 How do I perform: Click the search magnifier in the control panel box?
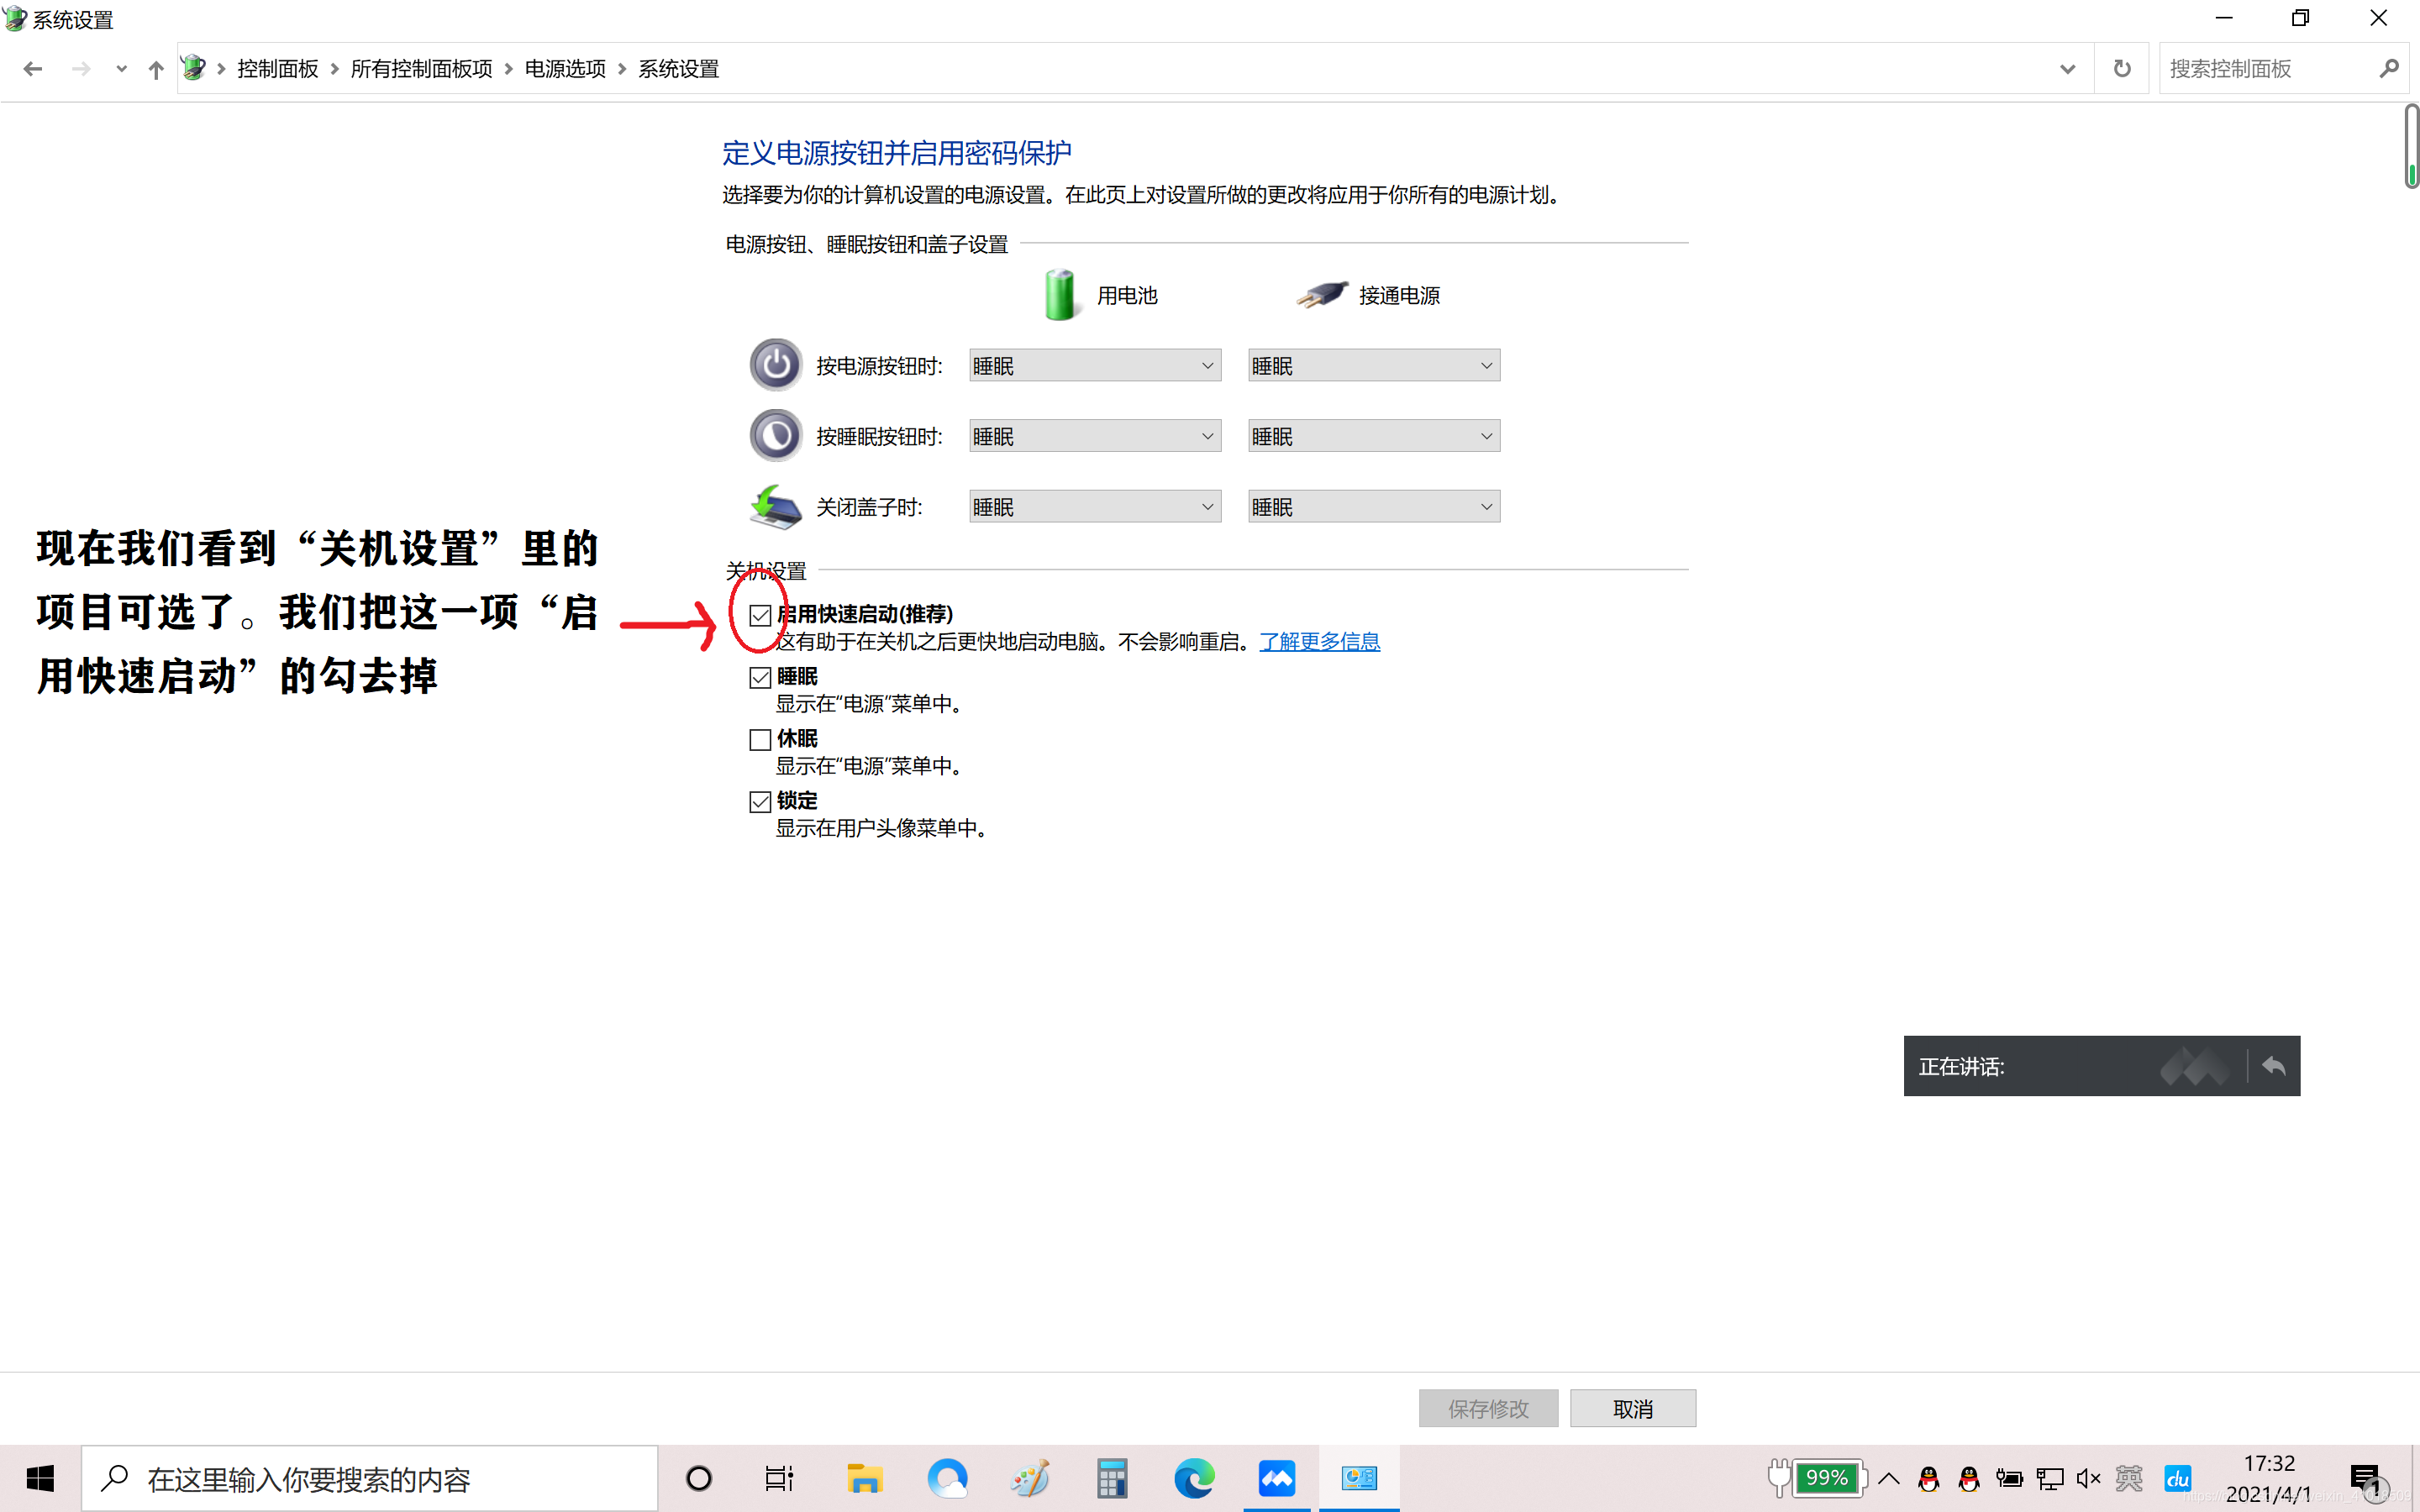[x=2388, y=69]
